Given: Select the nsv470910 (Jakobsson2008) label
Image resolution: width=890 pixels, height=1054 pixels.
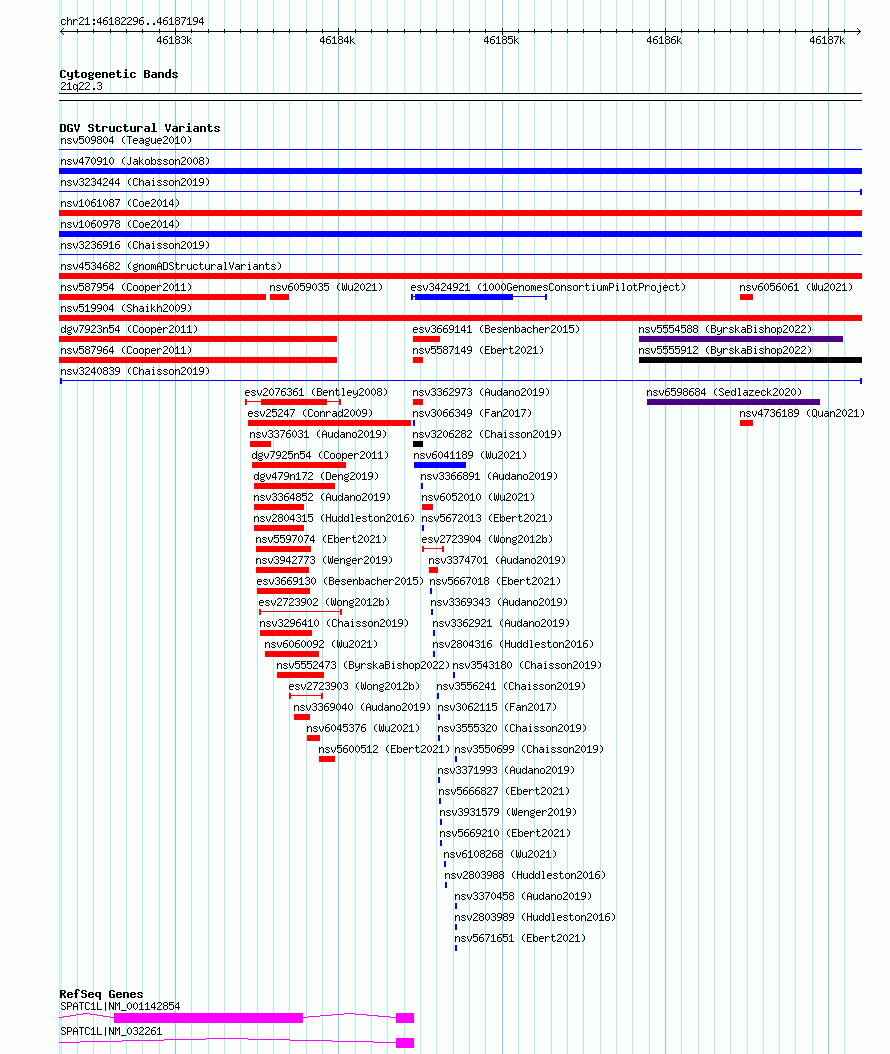Looking at the screenshot, I should 134,161.
